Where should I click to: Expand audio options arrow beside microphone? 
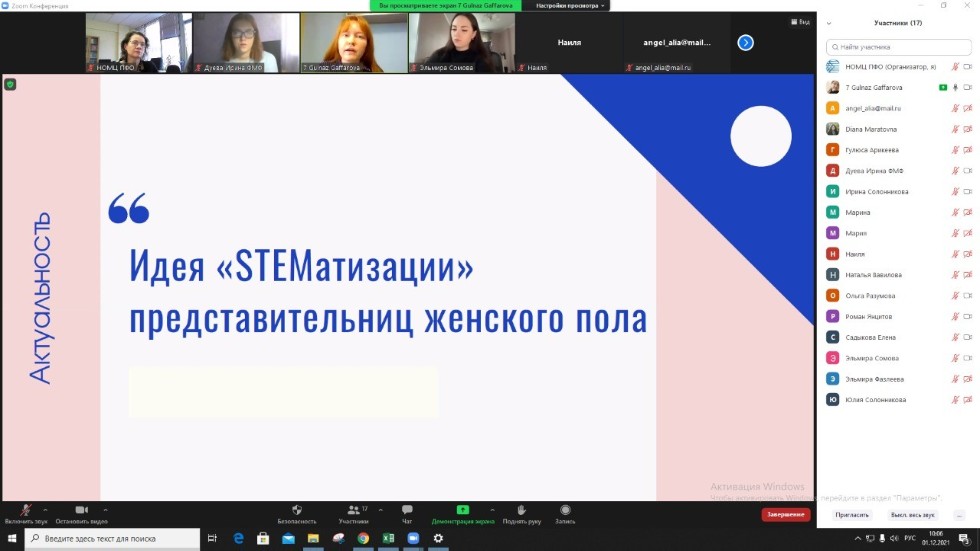pos(45,508)
